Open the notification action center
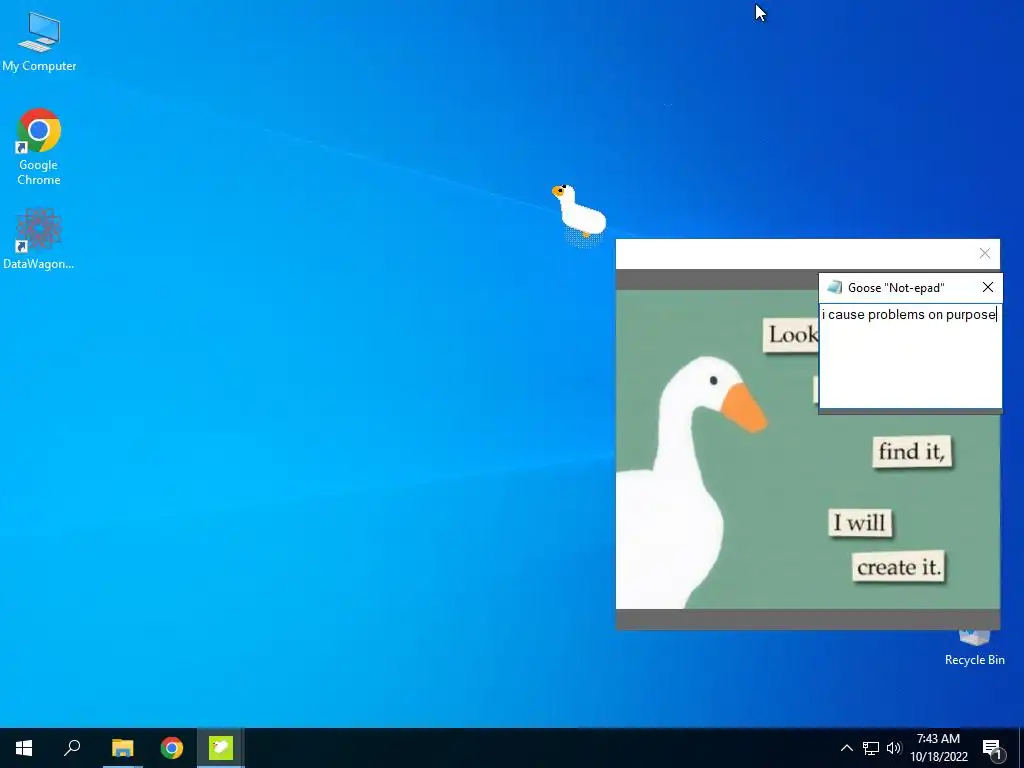Screen dimensions: 1024x768 point(993,748)
